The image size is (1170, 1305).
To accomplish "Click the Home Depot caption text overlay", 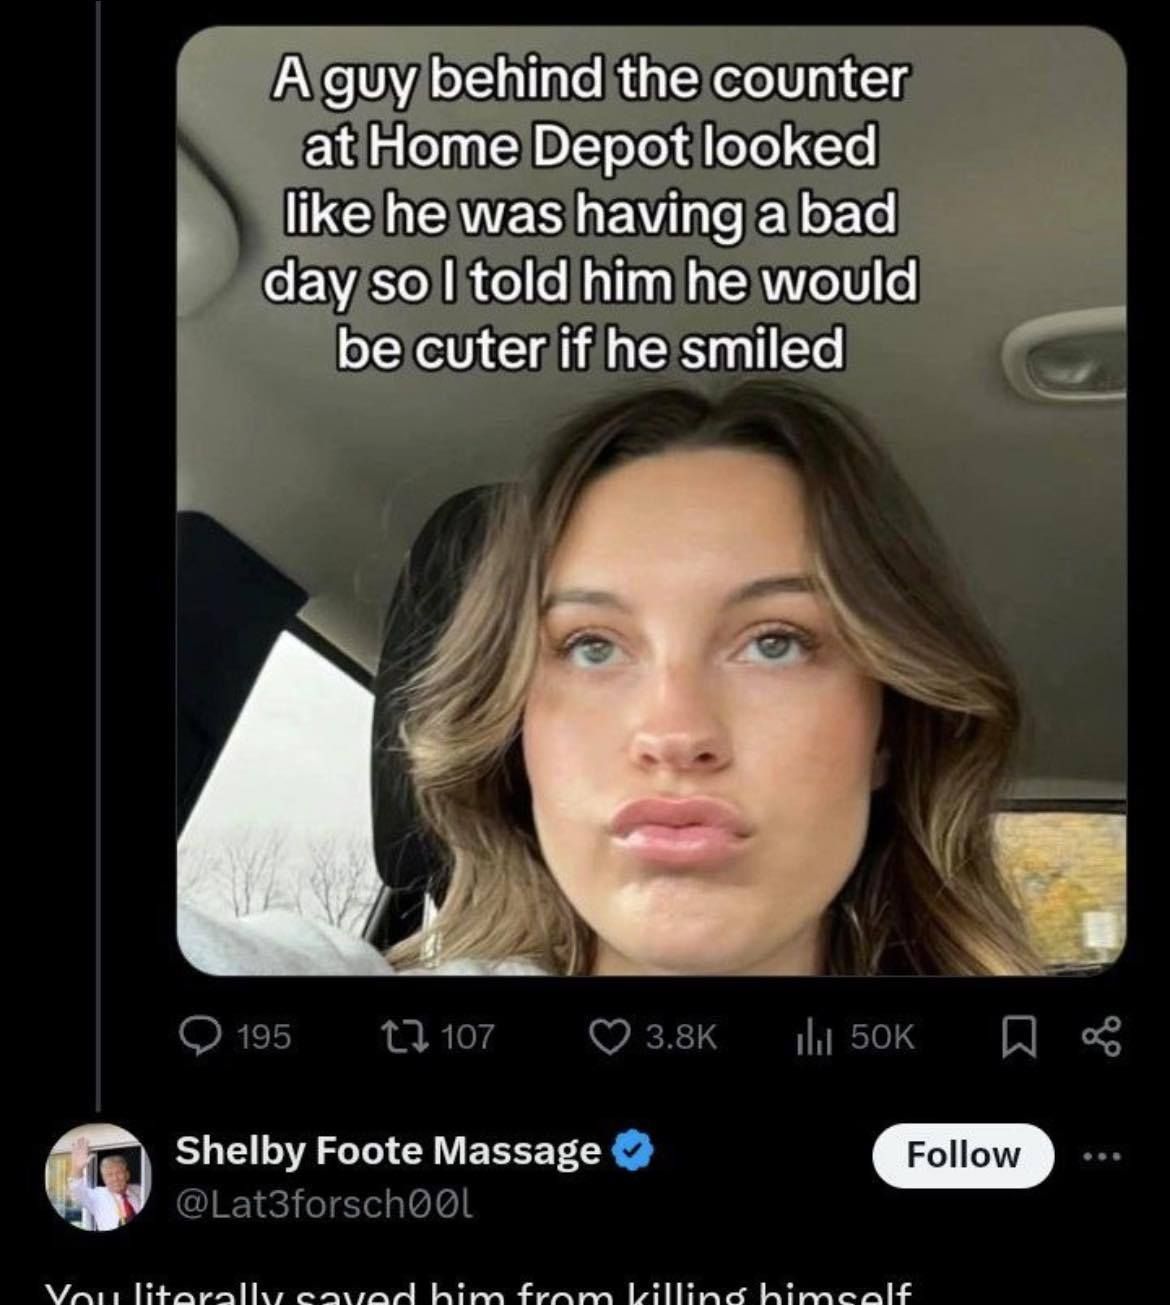I will click(589, 213).
